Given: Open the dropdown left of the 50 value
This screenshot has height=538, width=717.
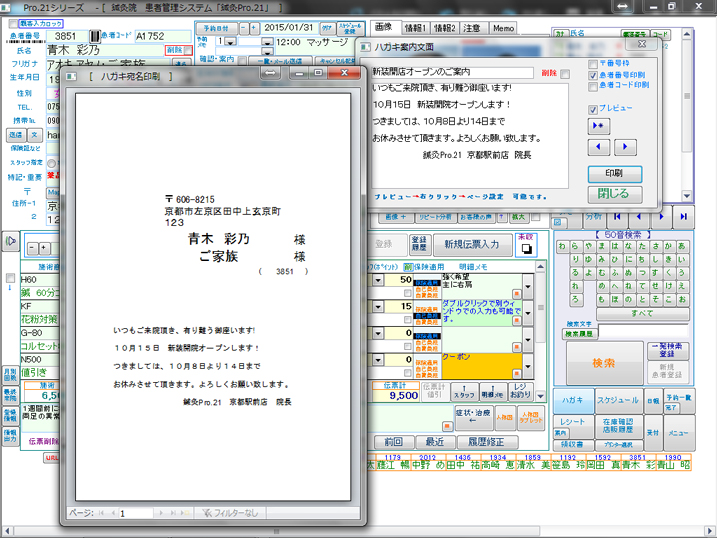Looking at the screenshot, I should [x=378, y=280].
